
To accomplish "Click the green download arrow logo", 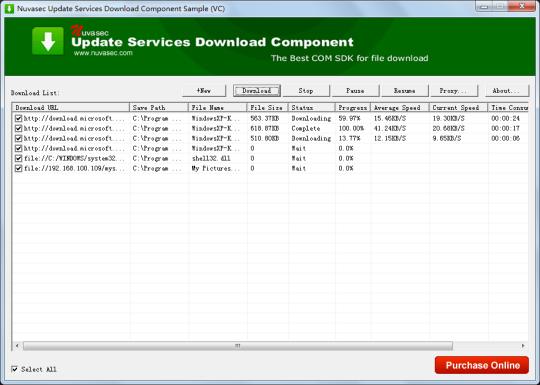I will pyautogui.click(x=48, y=41).
